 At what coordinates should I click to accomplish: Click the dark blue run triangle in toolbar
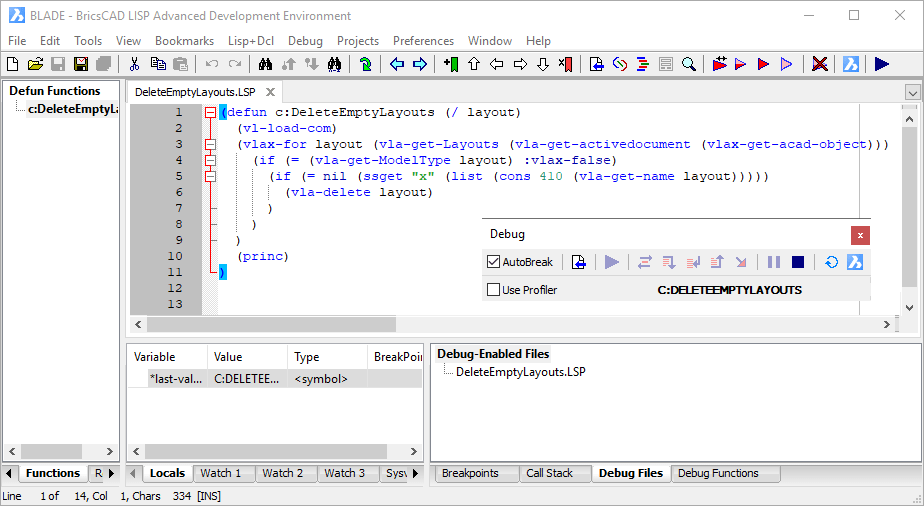pos(882,64)
